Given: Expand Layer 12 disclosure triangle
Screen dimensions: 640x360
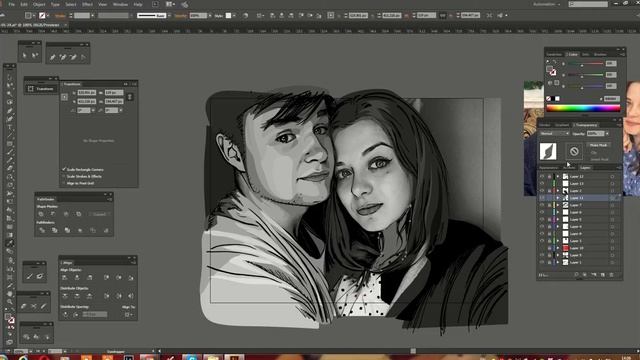Looking at the screenshot, I should tap(558, 176).
